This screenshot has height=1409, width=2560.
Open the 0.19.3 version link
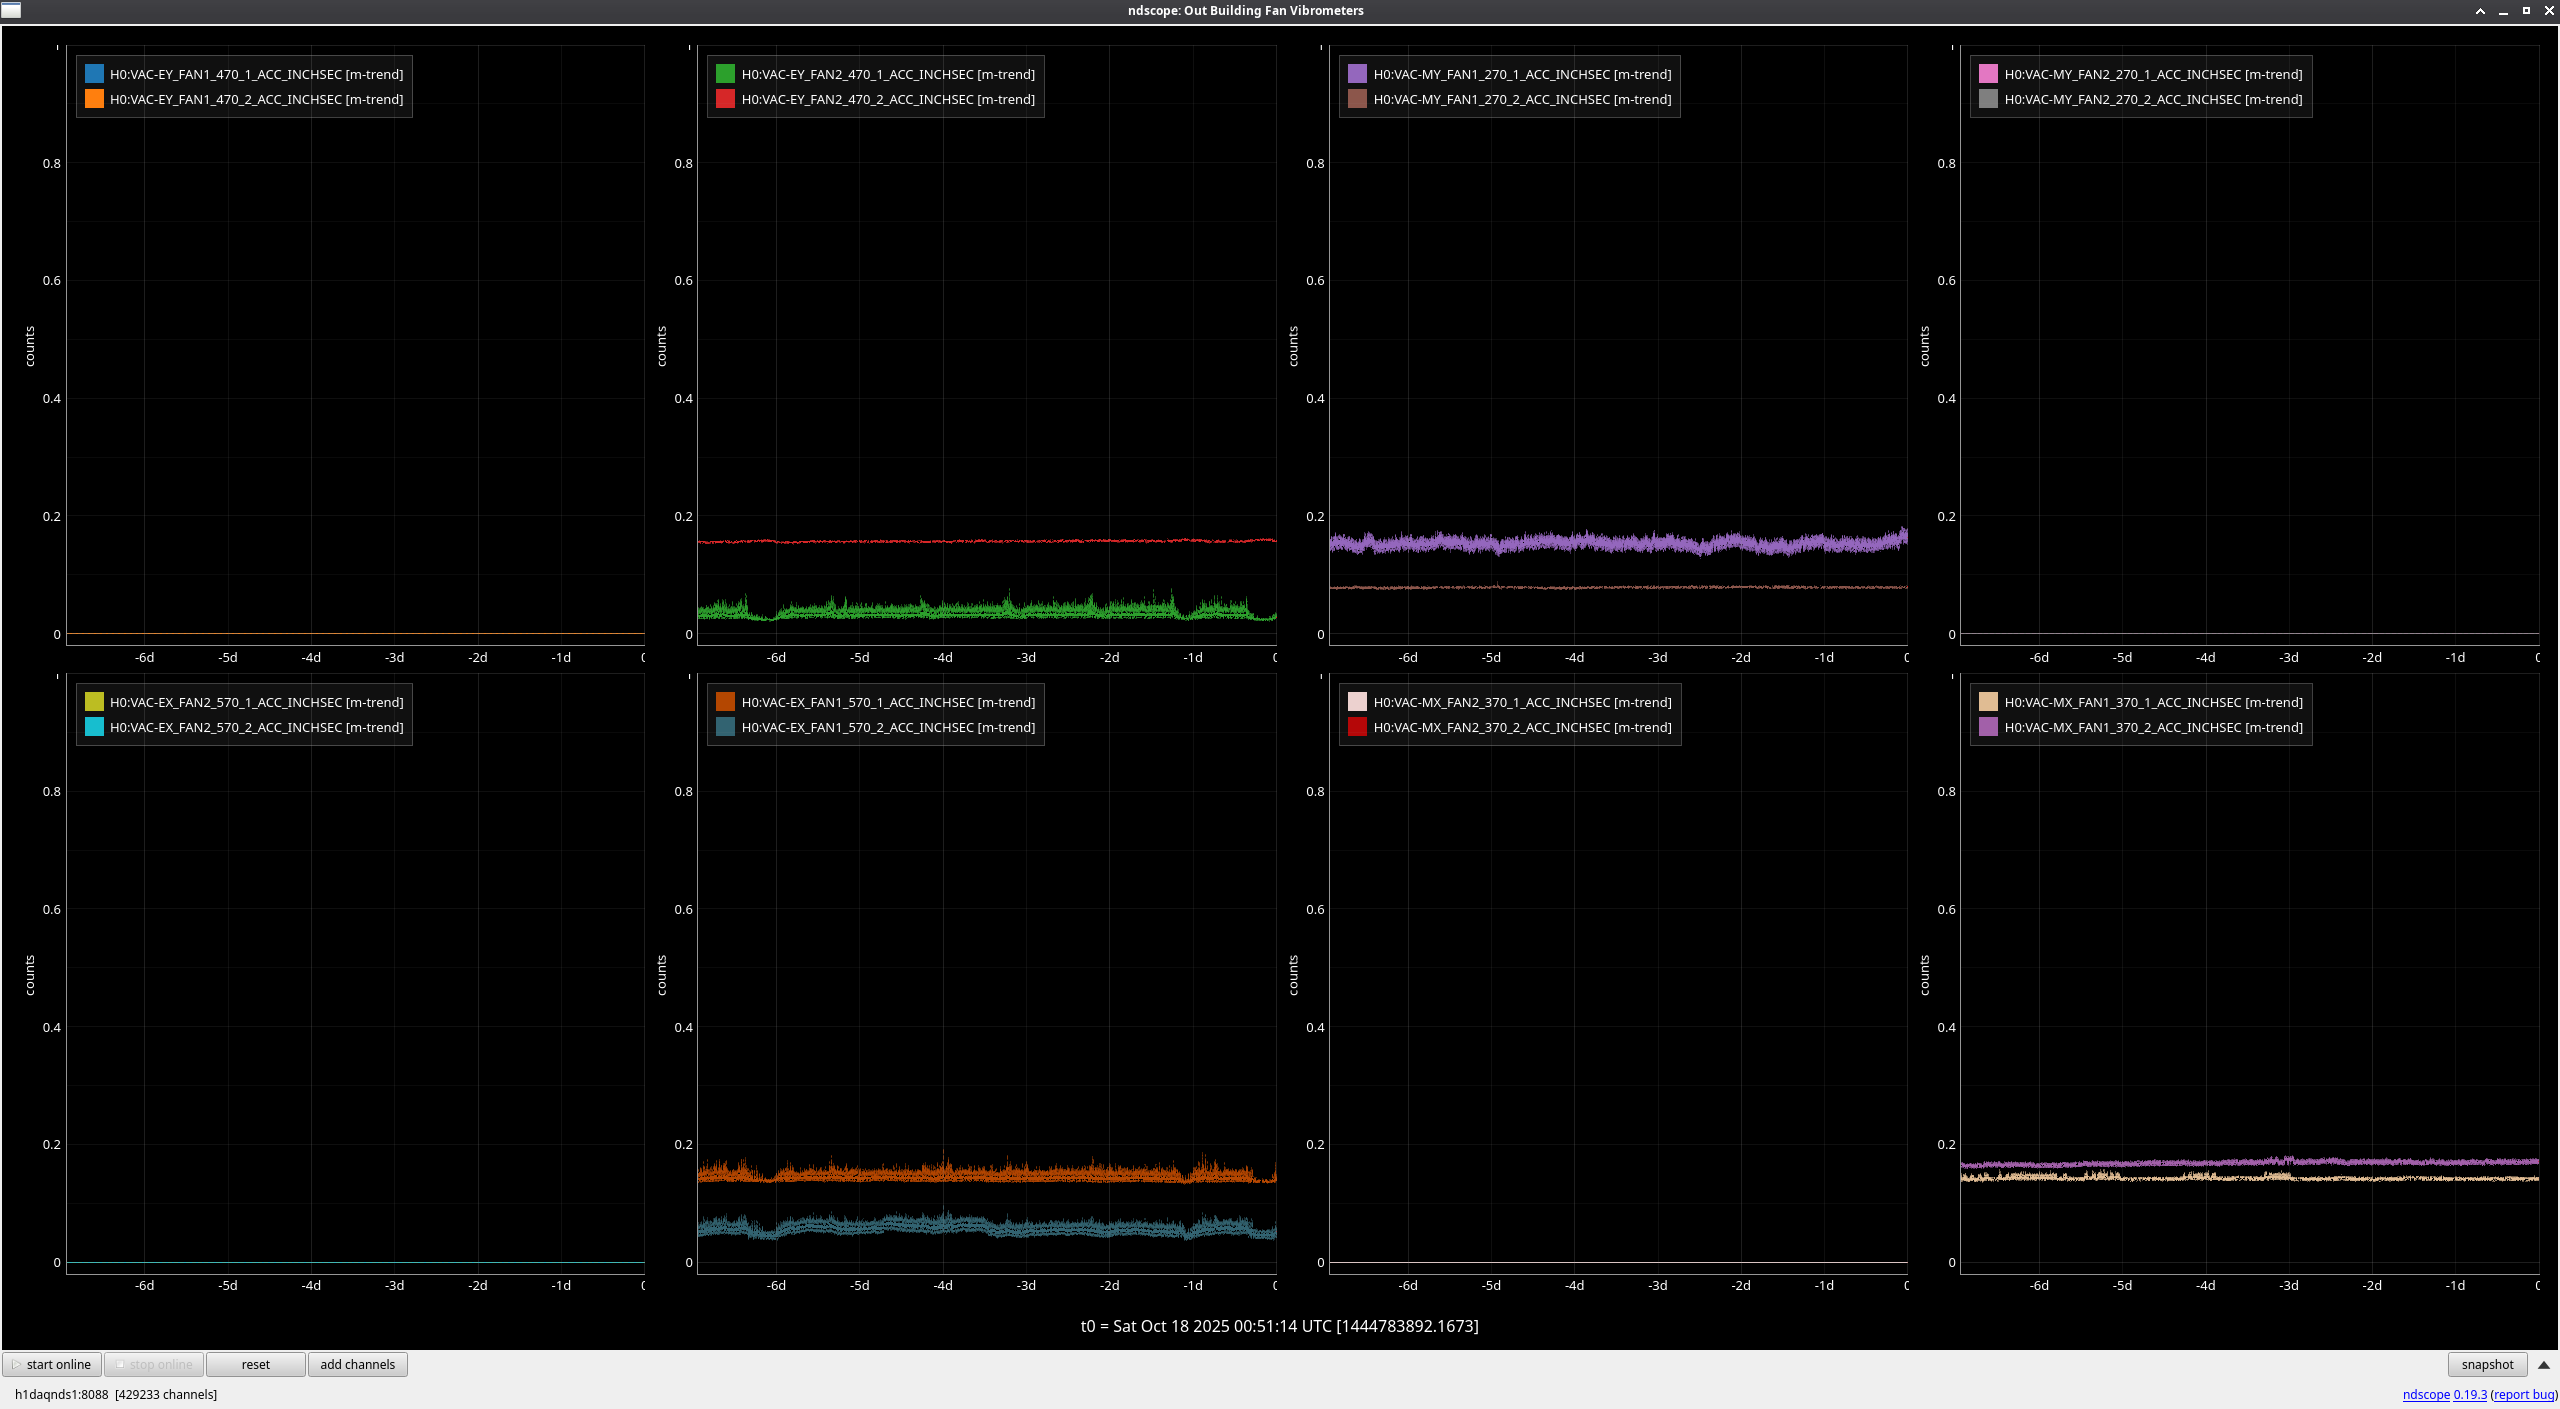[2469, 1394]
